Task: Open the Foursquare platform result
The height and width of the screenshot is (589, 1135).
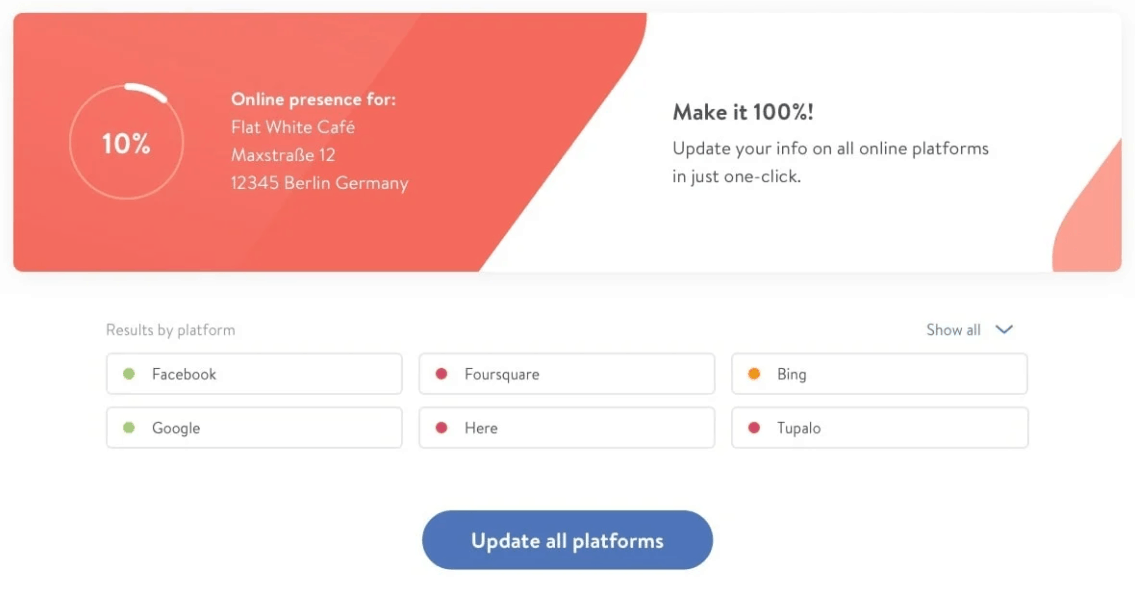Action: click(567, 374)
